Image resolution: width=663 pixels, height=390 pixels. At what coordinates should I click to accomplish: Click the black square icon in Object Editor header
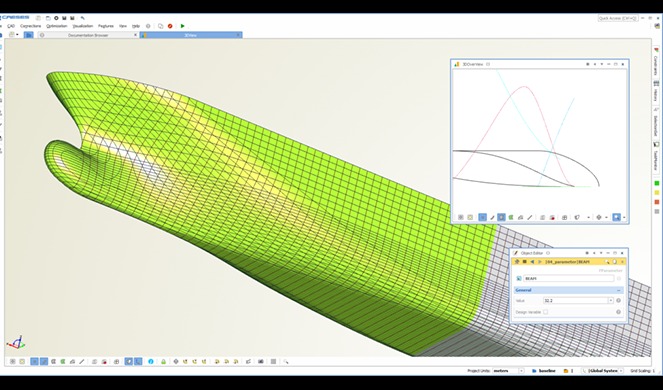click(x=525, y=262)
